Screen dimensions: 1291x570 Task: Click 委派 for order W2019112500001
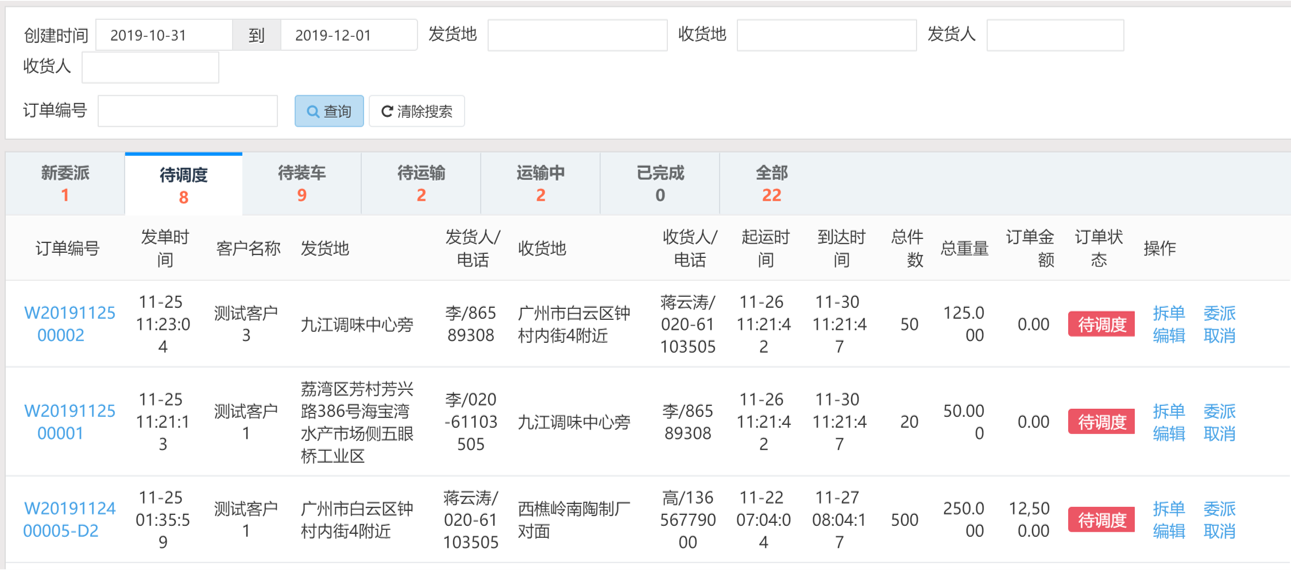click(1219, 411)
